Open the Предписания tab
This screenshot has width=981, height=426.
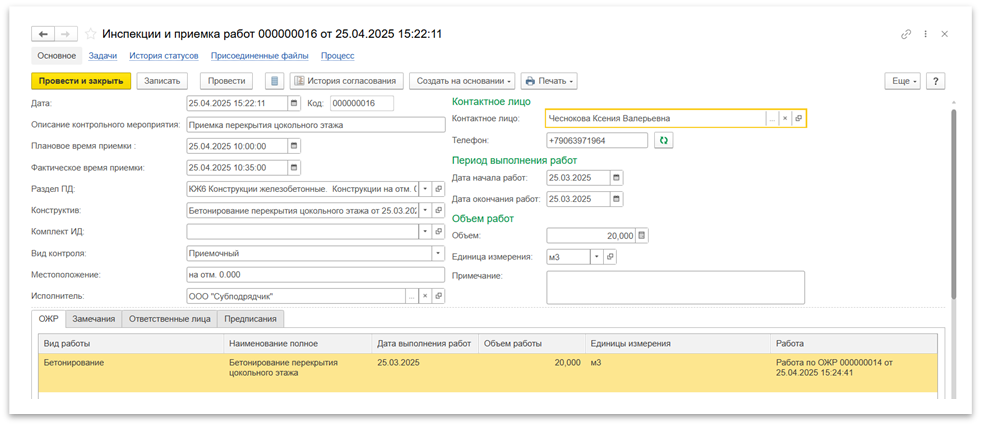[x=251, y=319]
